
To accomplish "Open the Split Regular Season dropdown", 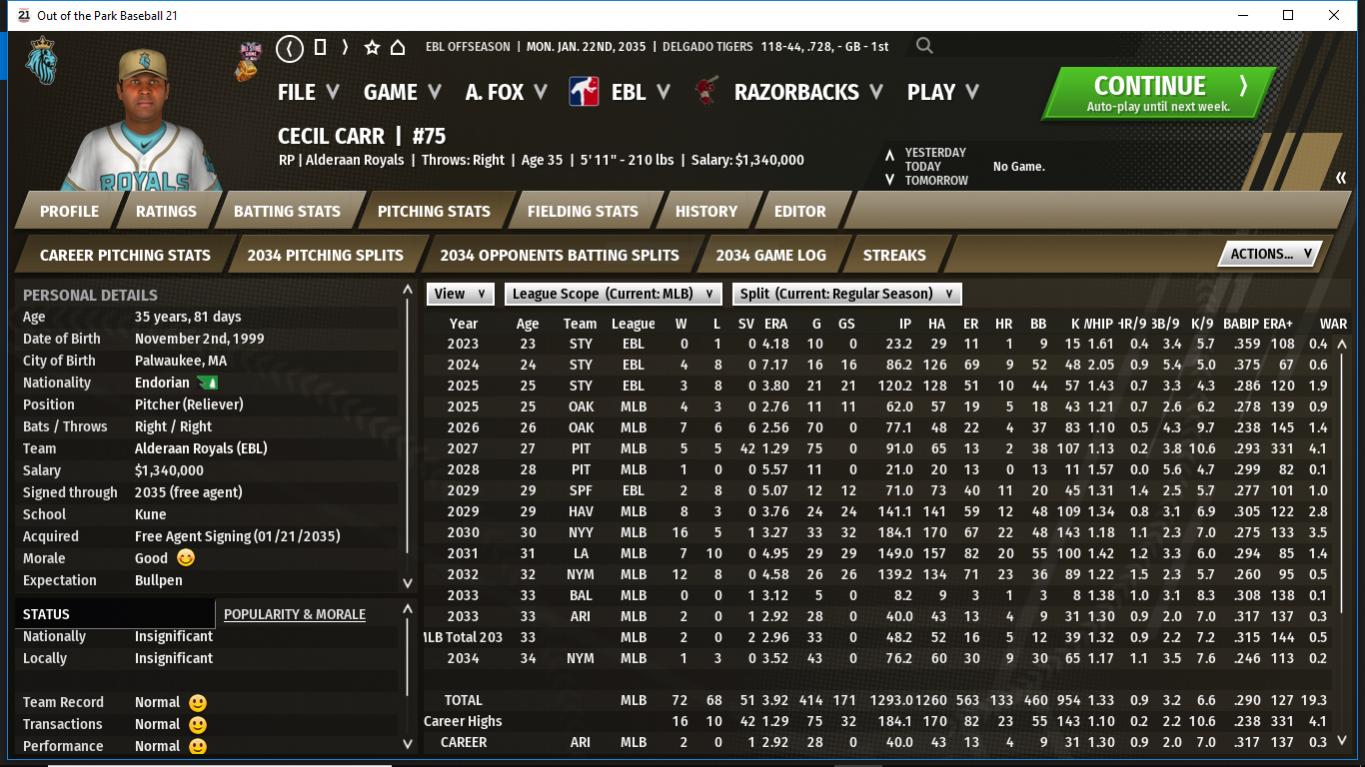I will [x=847, y=294].
